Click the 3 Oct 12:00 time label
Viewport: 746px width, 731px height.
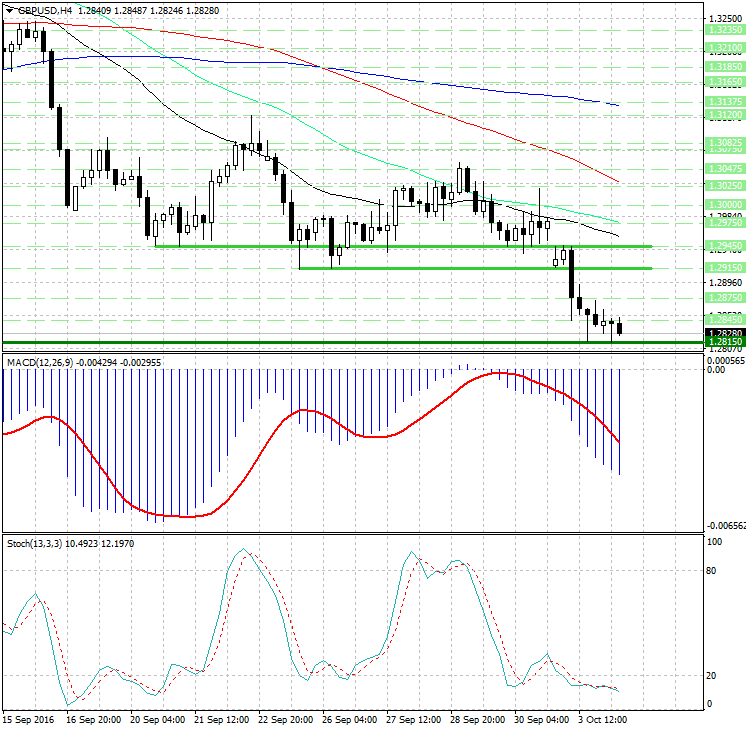[x=604, y=719]
